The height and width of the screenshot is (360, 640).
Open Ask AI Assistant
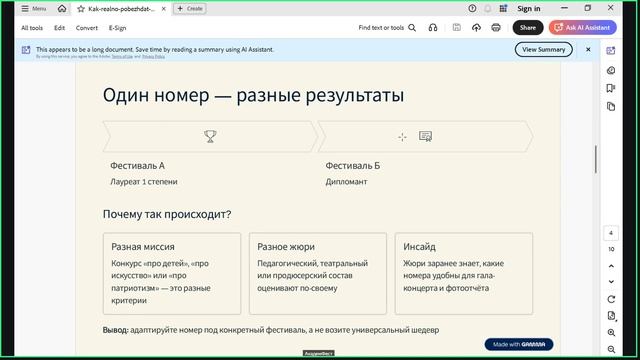582,28
